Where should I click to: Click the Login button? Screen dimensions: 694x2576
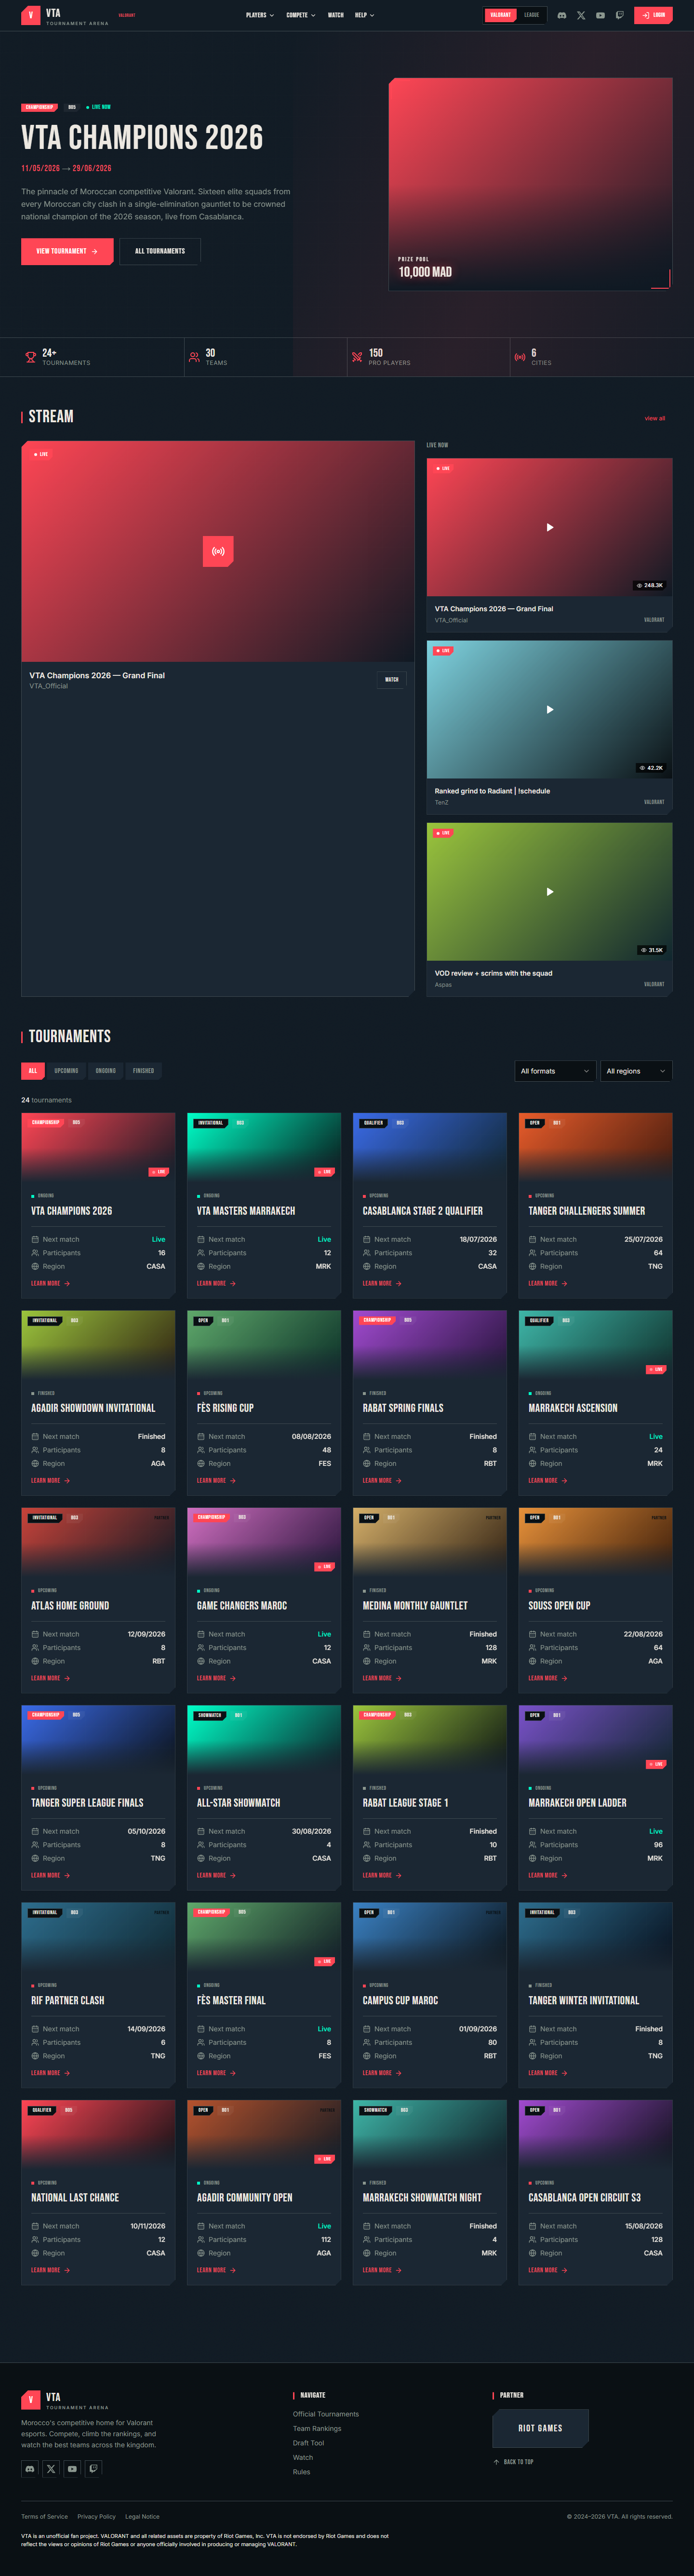click(x=653, y=15)
